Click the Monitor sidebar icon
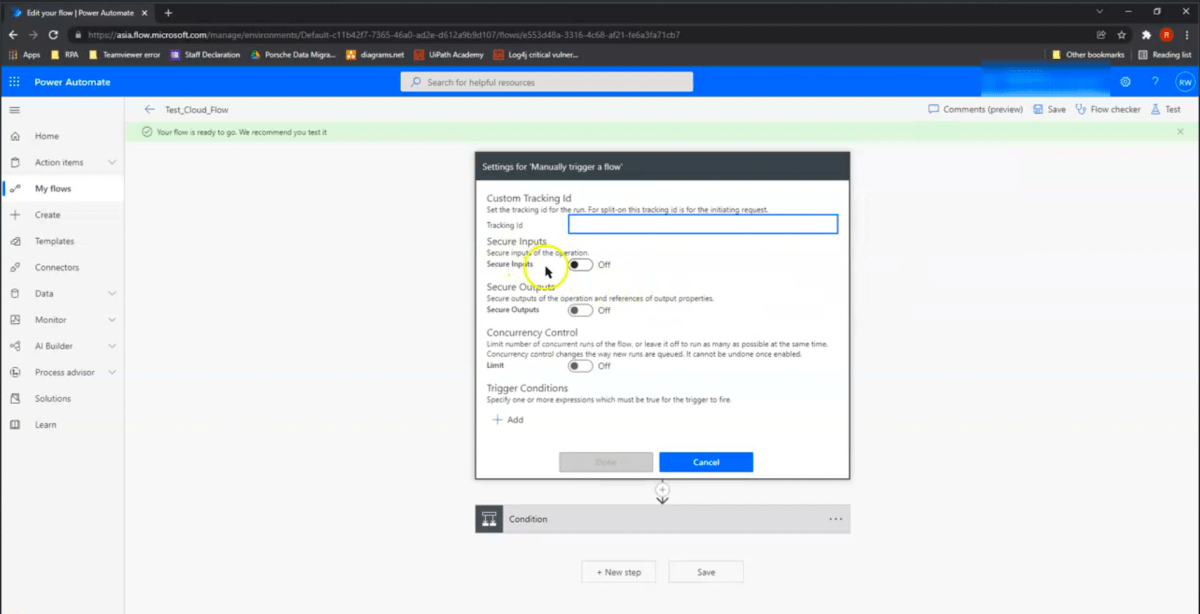Screen dimensions: 1200x614 (x=14, y=320)
